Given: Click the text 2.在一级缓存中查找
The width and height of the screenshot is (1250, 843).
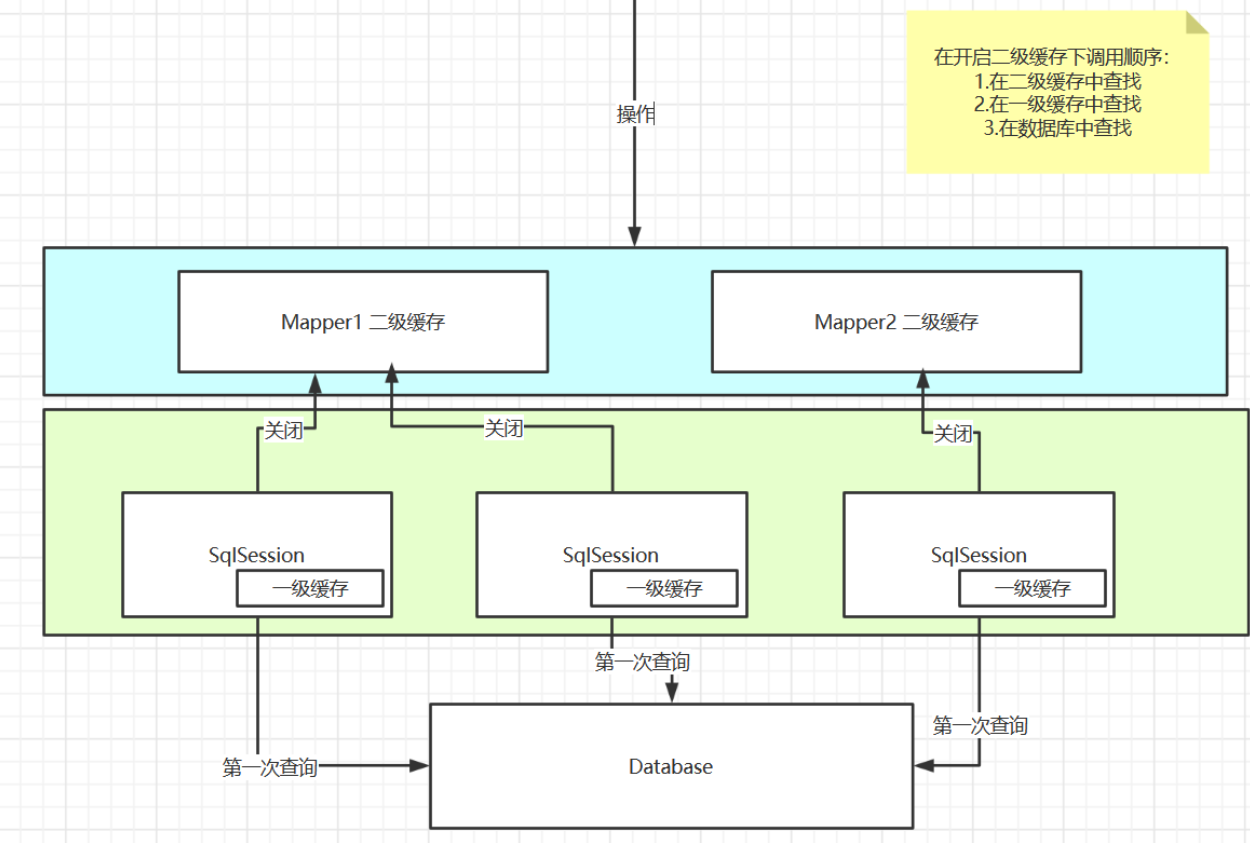Looking at the screenshot, I should point(1058,104).
